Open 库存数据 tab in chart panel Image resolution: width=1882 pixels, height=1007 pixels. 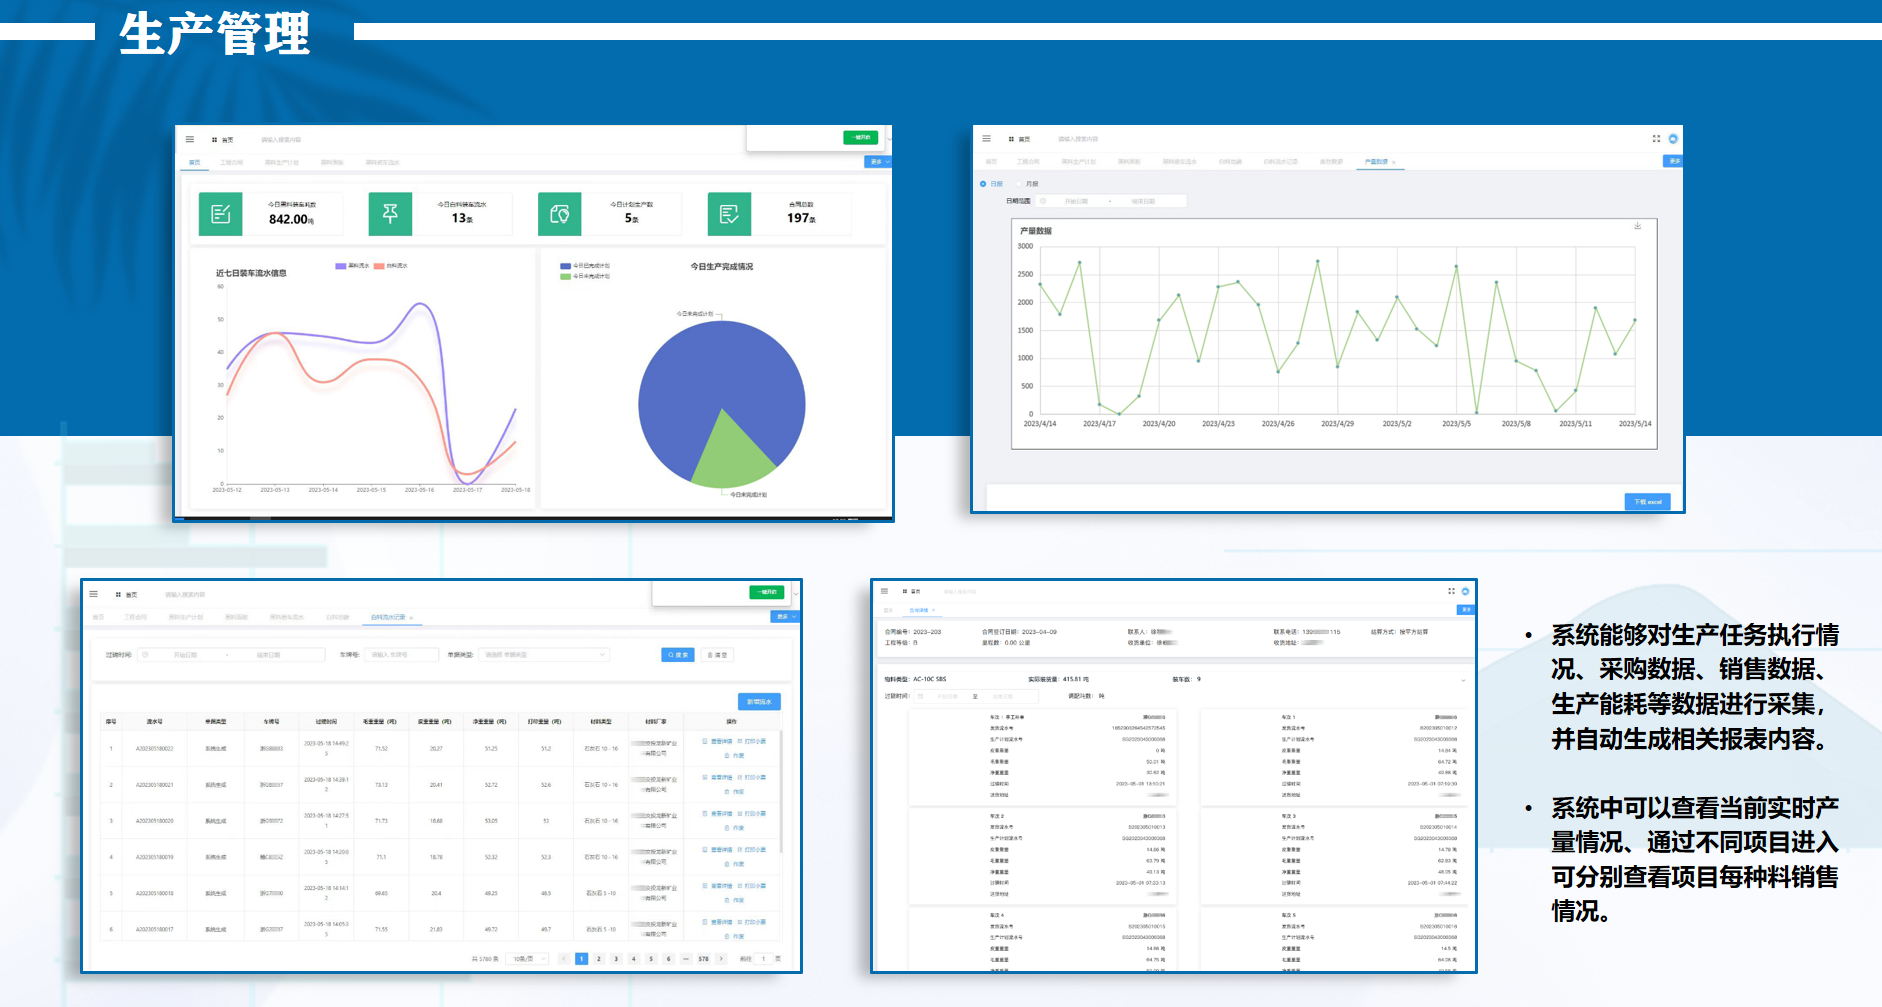(x=1331, y=162)
